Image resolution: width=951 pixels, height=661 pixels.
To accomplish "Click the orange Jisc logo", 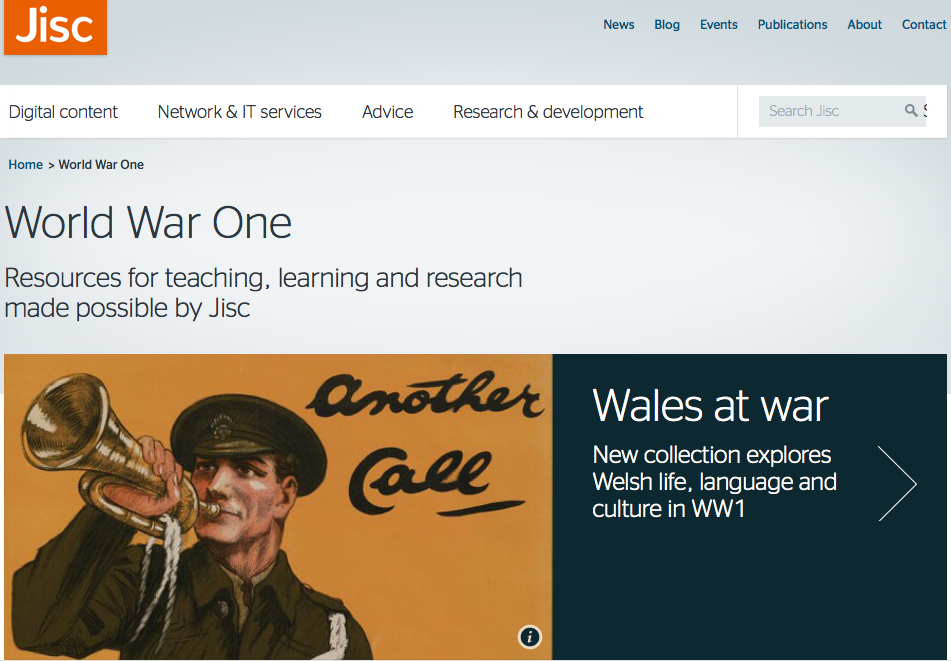I will pos(55,27).
